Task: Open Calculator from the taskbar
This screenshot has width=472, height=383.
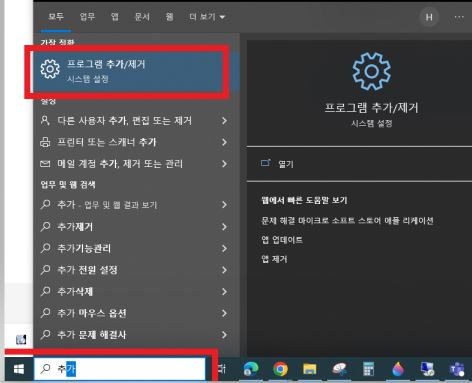Action: [x=368, y=369]
